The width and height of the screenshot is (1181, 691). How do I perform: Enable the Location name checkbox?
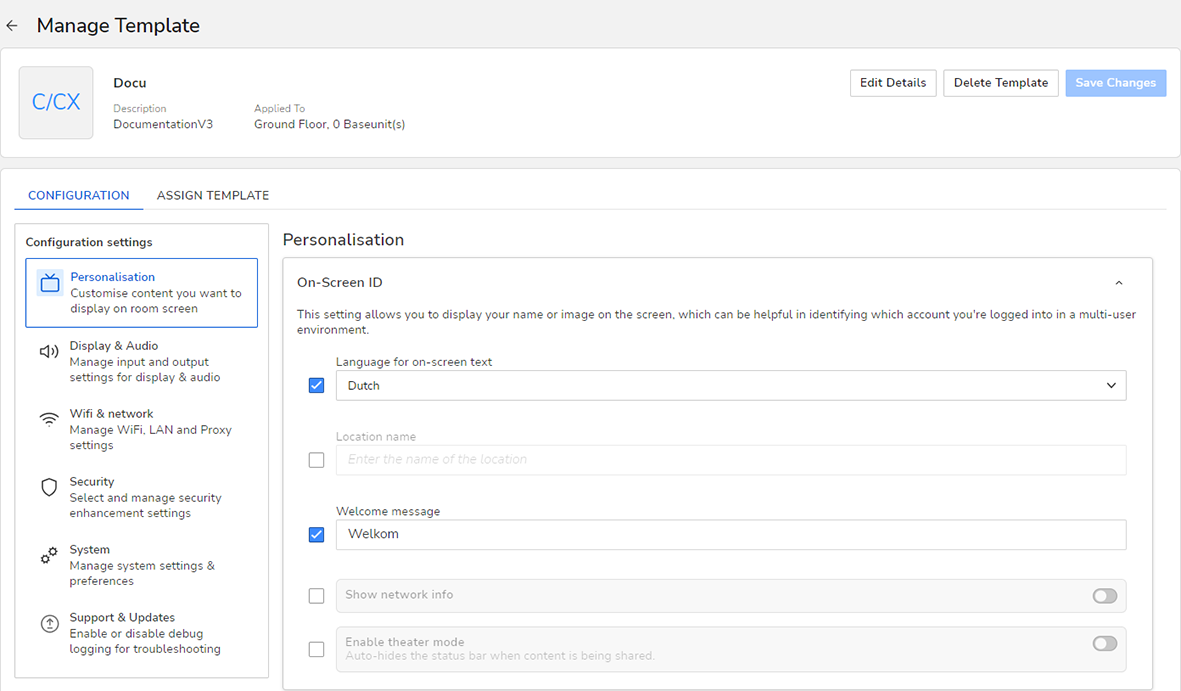coord(316,460)
